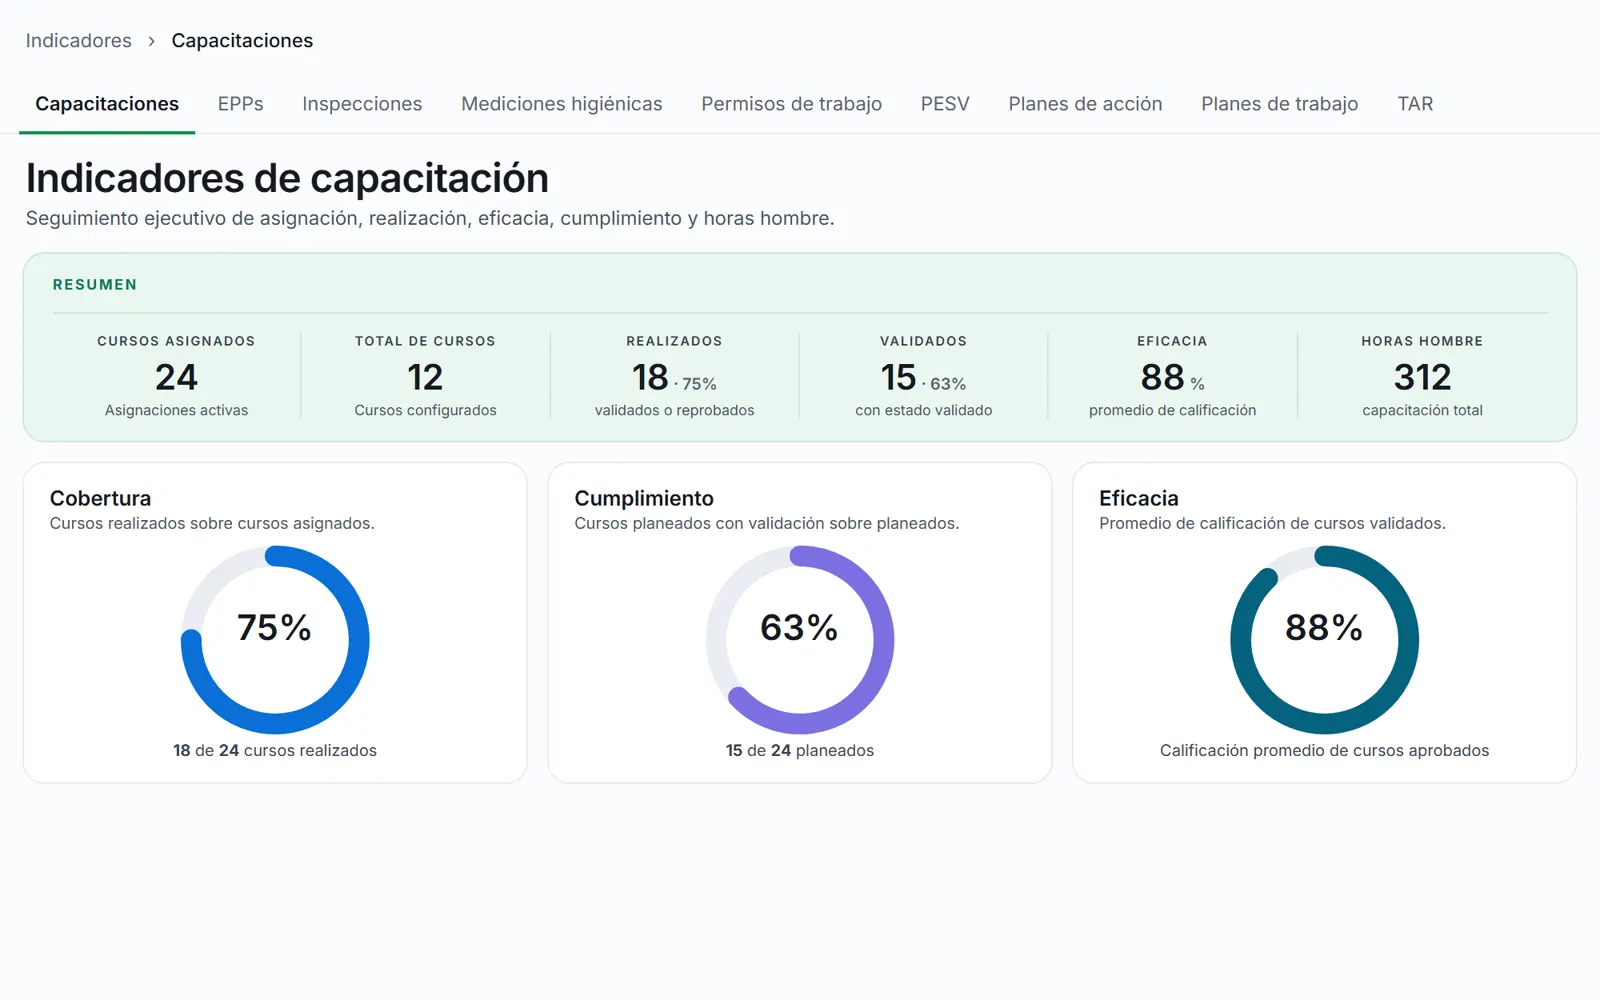Screen dimensions: 1600x1000
Task: Click the Validados value 15
Action: click(x=899, y=377)
